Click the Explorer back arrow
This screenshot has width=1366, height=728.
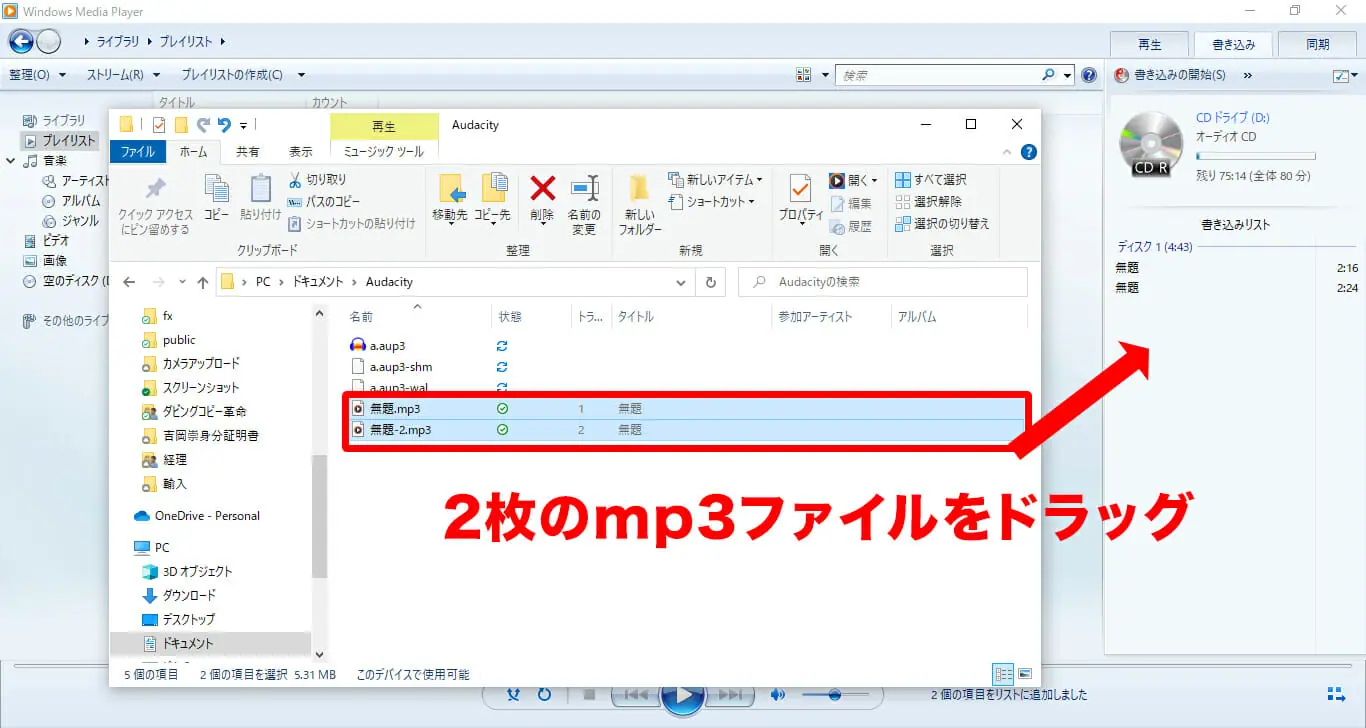129,282
